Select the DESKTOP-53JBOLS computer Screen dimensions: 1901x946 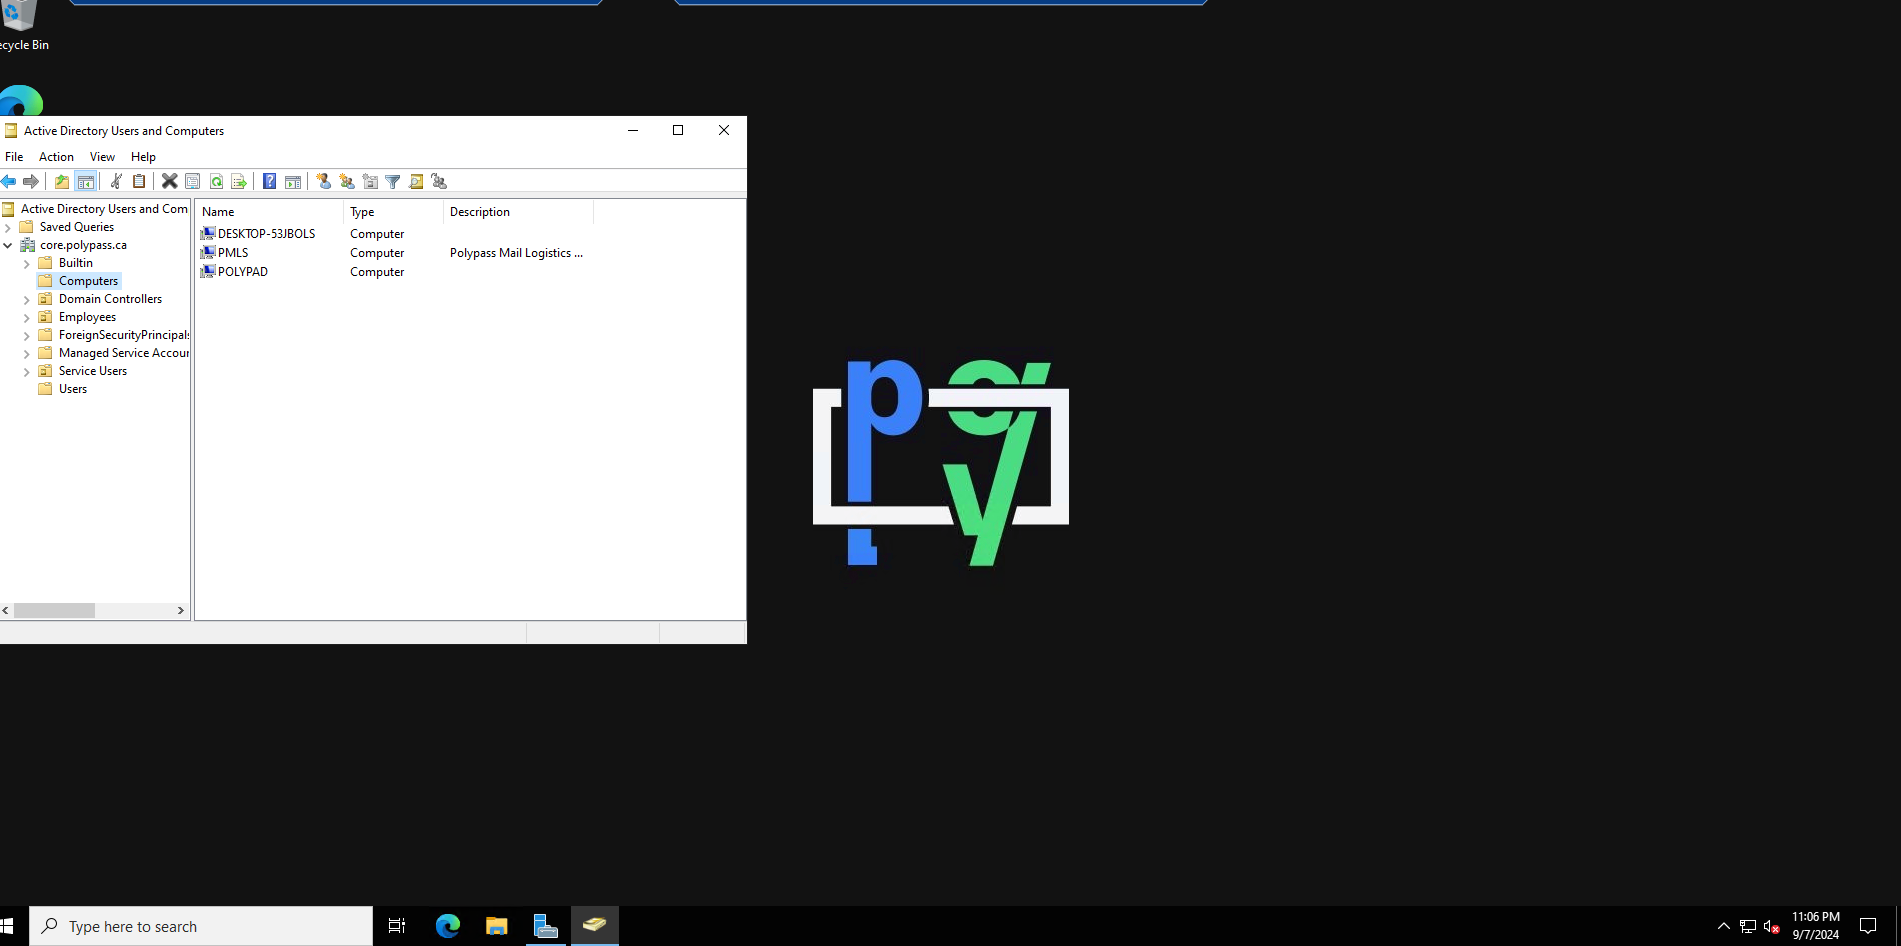pos(266,234)
